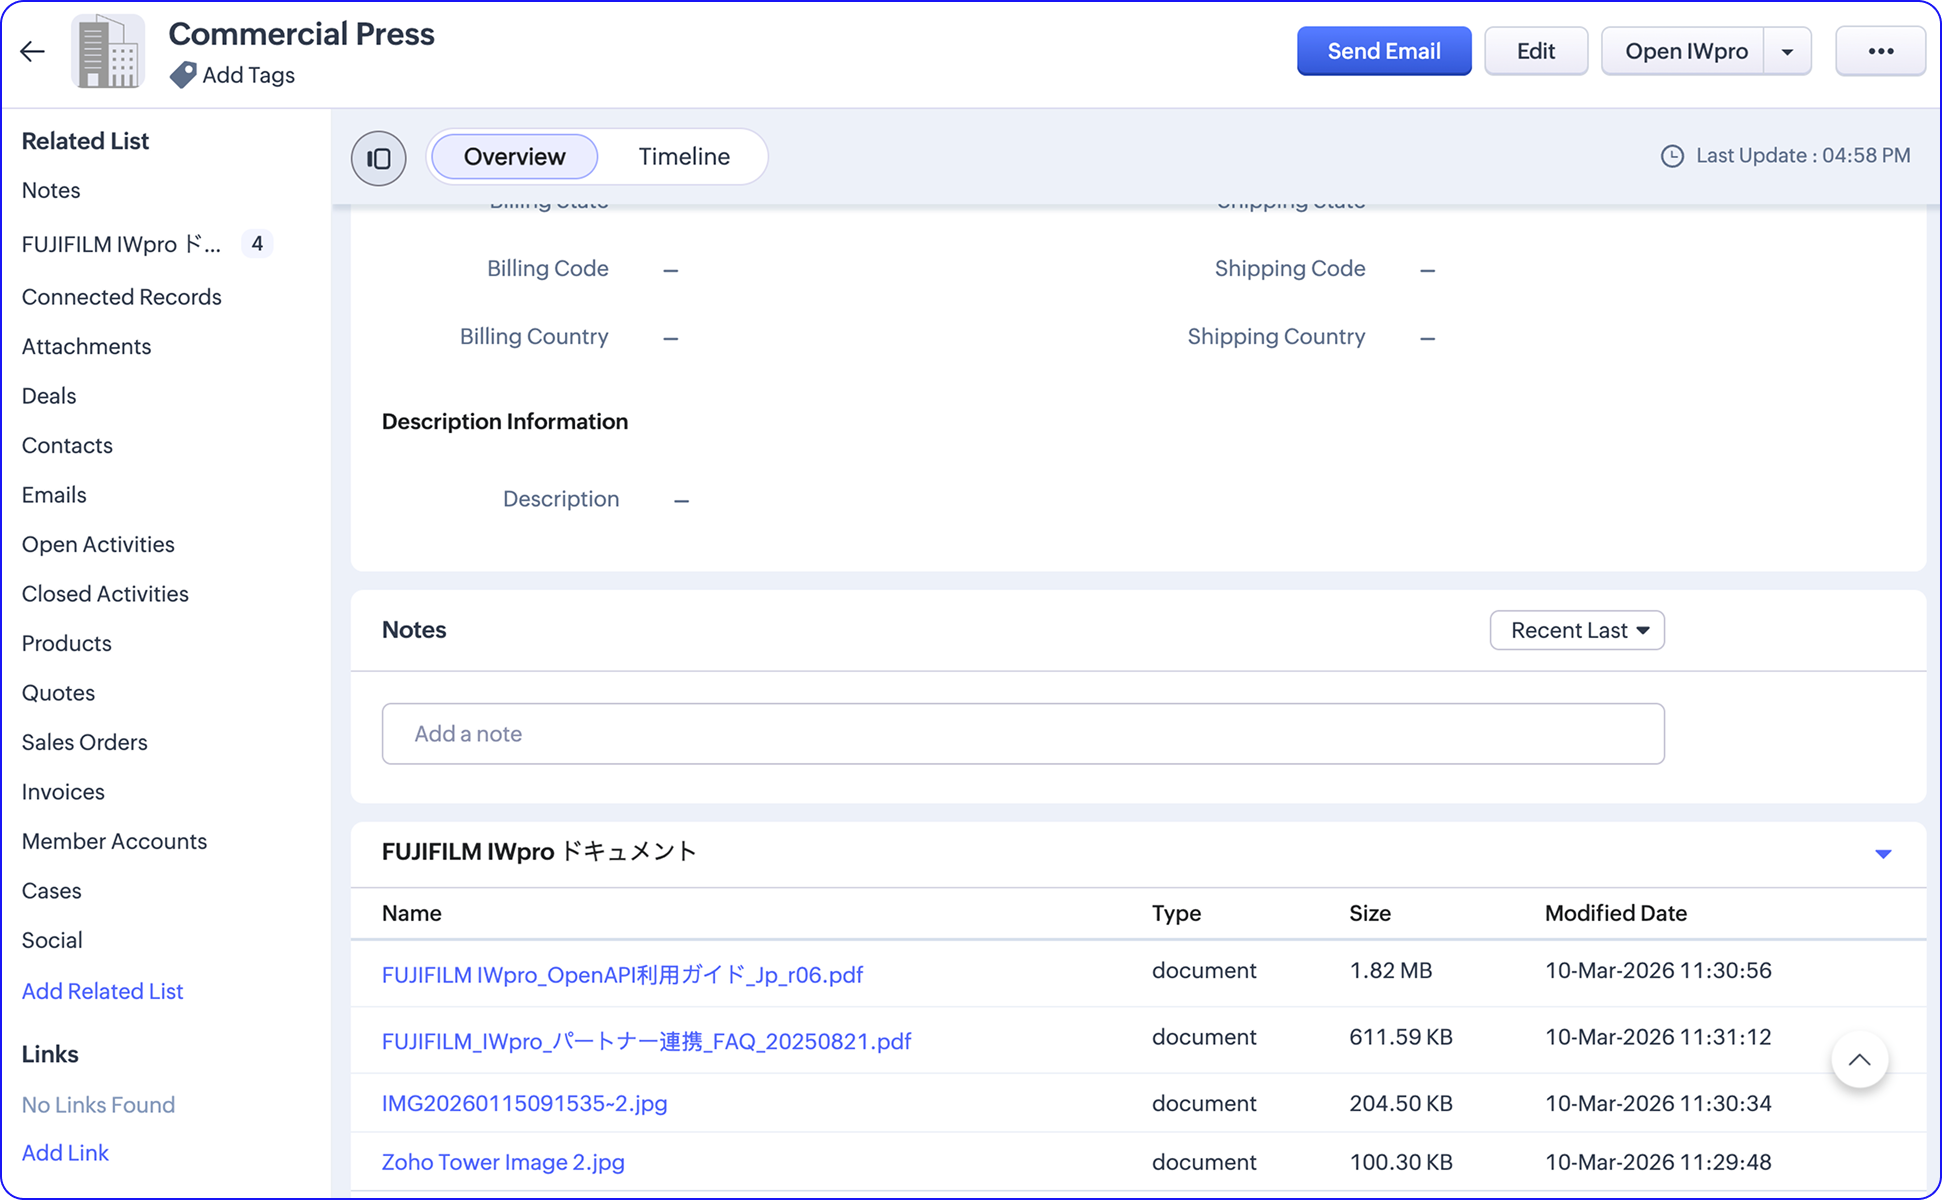1942x1200 pixels.
Task: Open the Recent Last sort dropdown
Action: 1577,630
